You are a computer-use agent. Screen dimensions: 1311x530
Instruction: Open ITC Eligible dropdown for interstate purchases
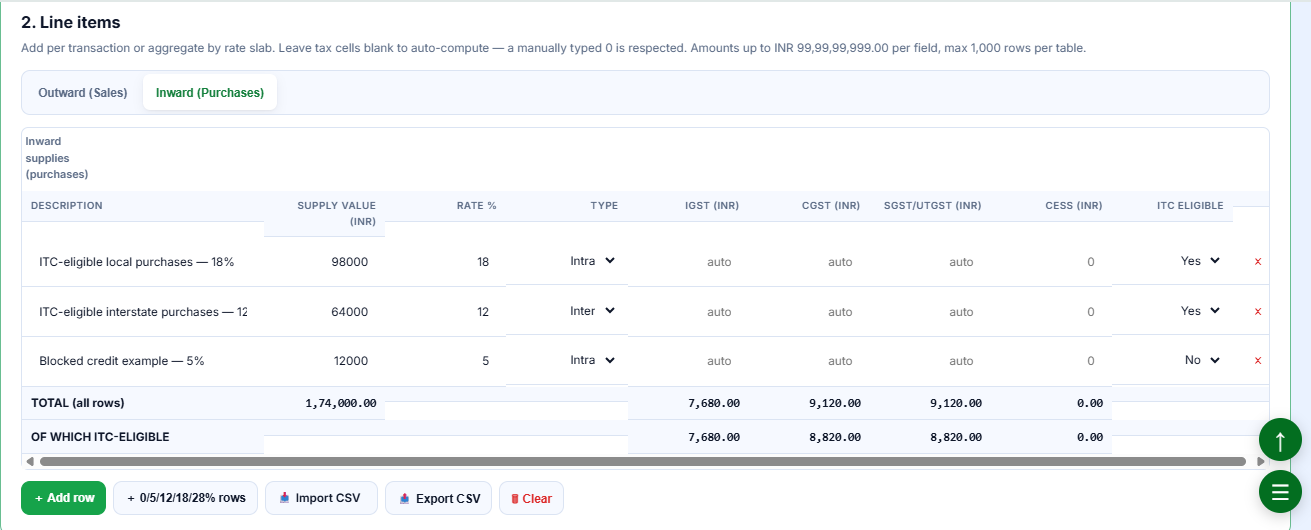click(x=1199, y=311)
